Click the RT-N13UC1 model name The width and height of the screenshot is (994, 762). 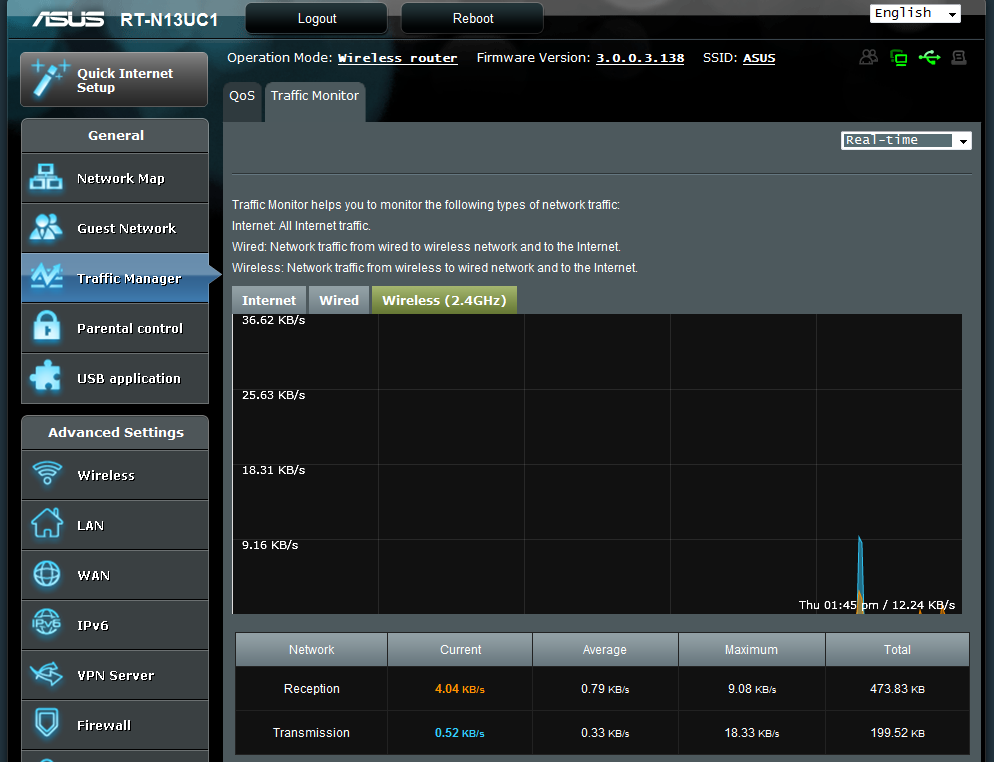[169, 20]
